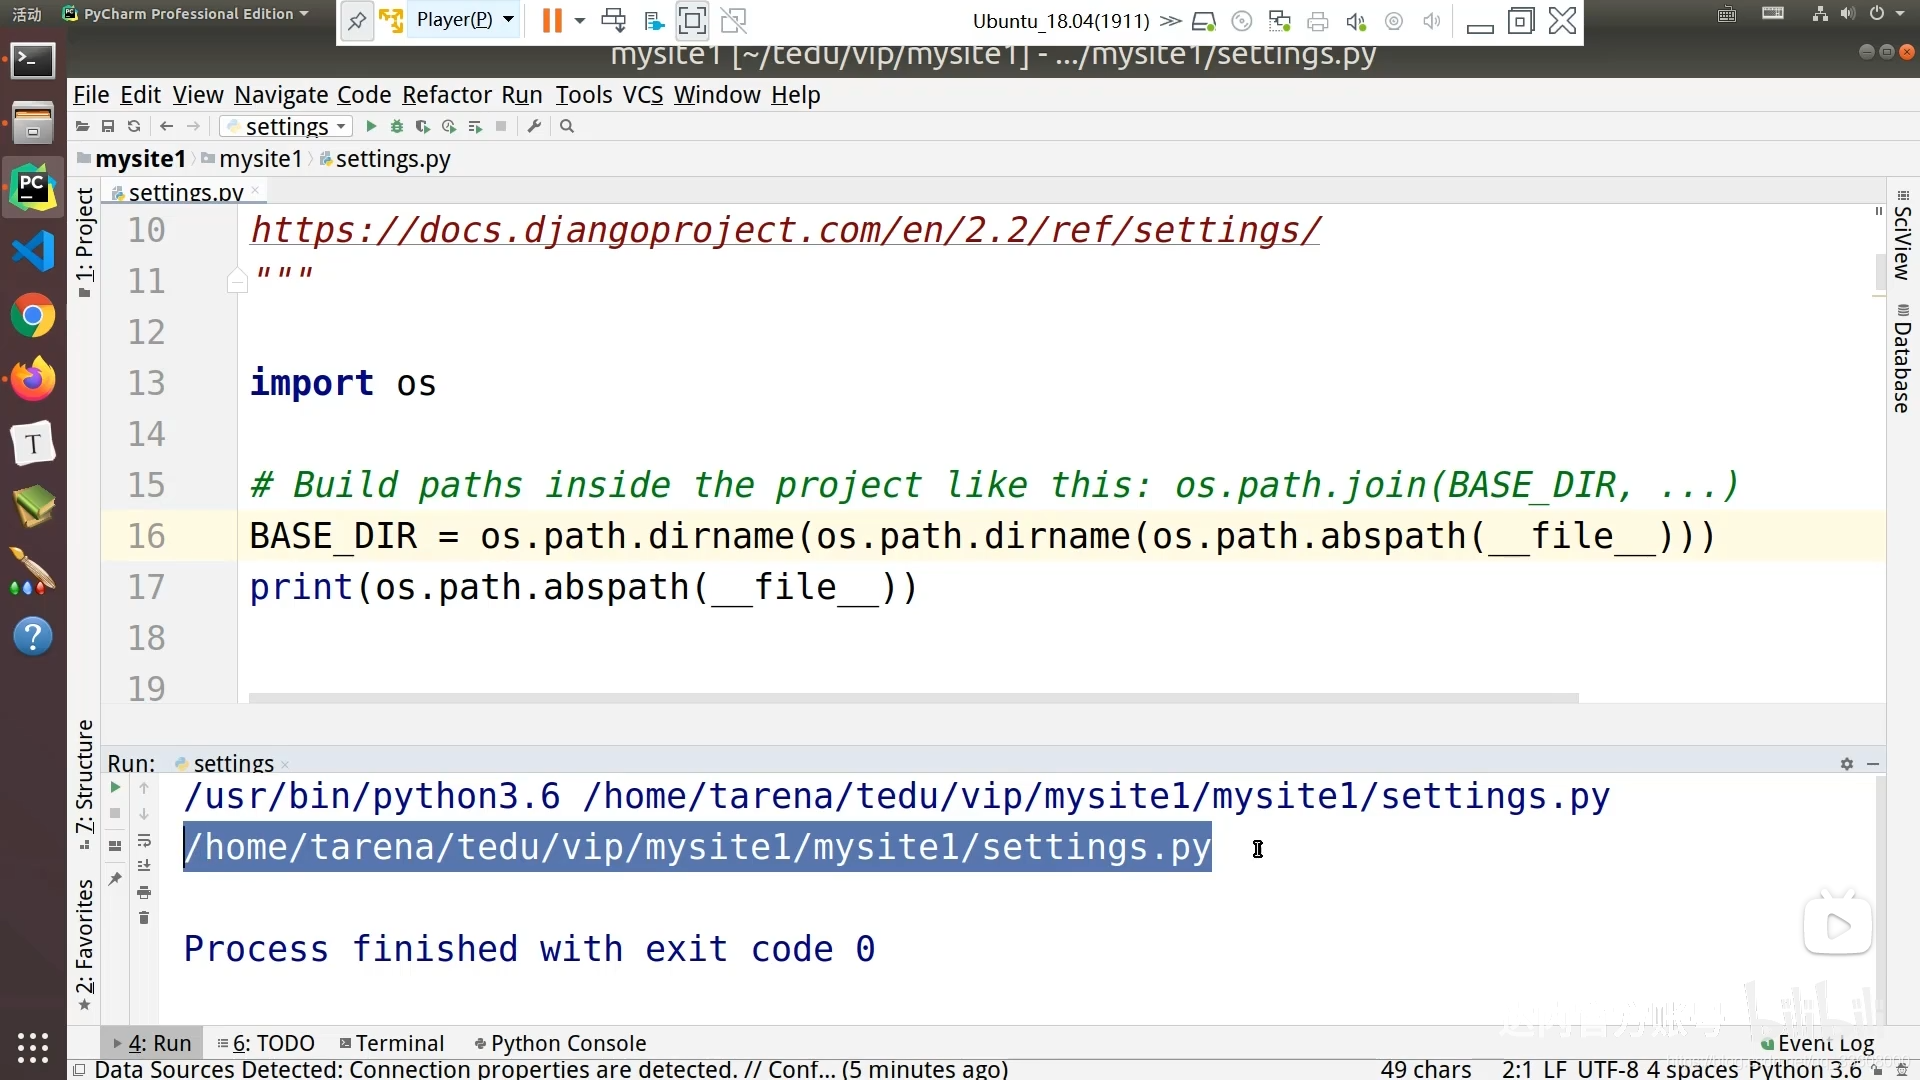
Task: Open settings via the wrench icon
Action: coord(534,127)
